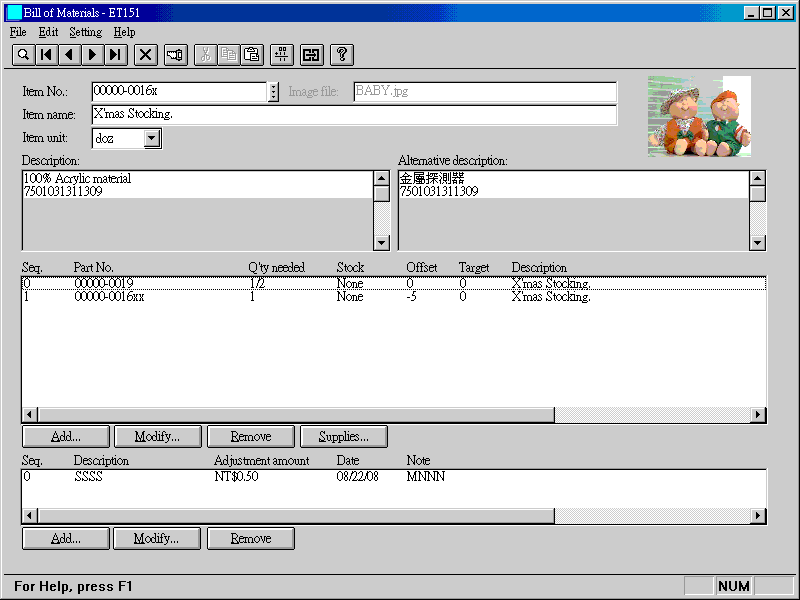Screen dimensions: 800x600
Task: Click the baby dolls image thumbnail
Action: (699, 116)
